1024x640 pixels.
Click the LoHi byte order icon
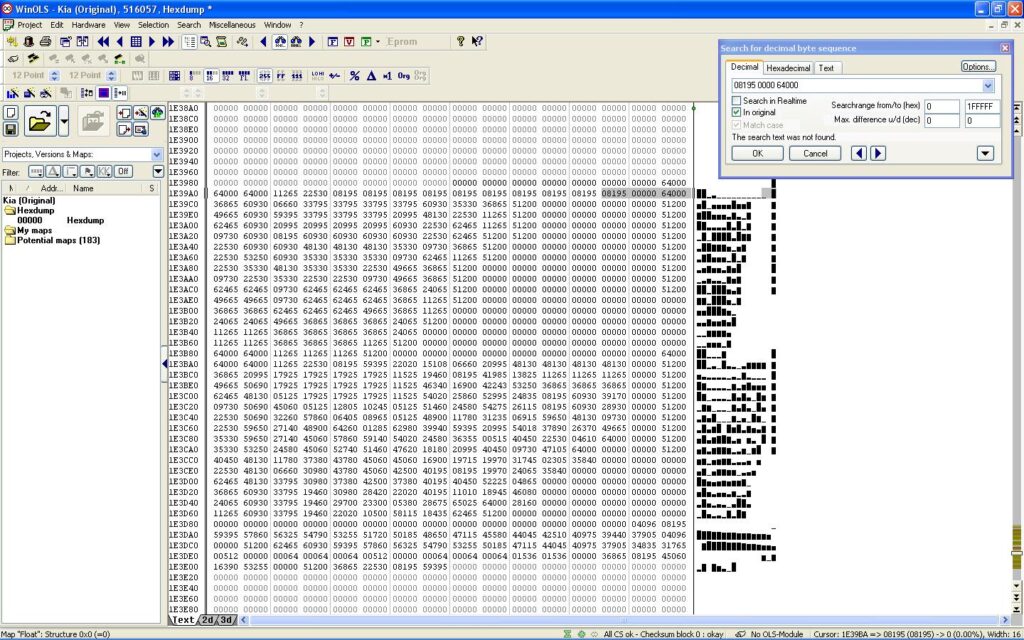(317, 76)
